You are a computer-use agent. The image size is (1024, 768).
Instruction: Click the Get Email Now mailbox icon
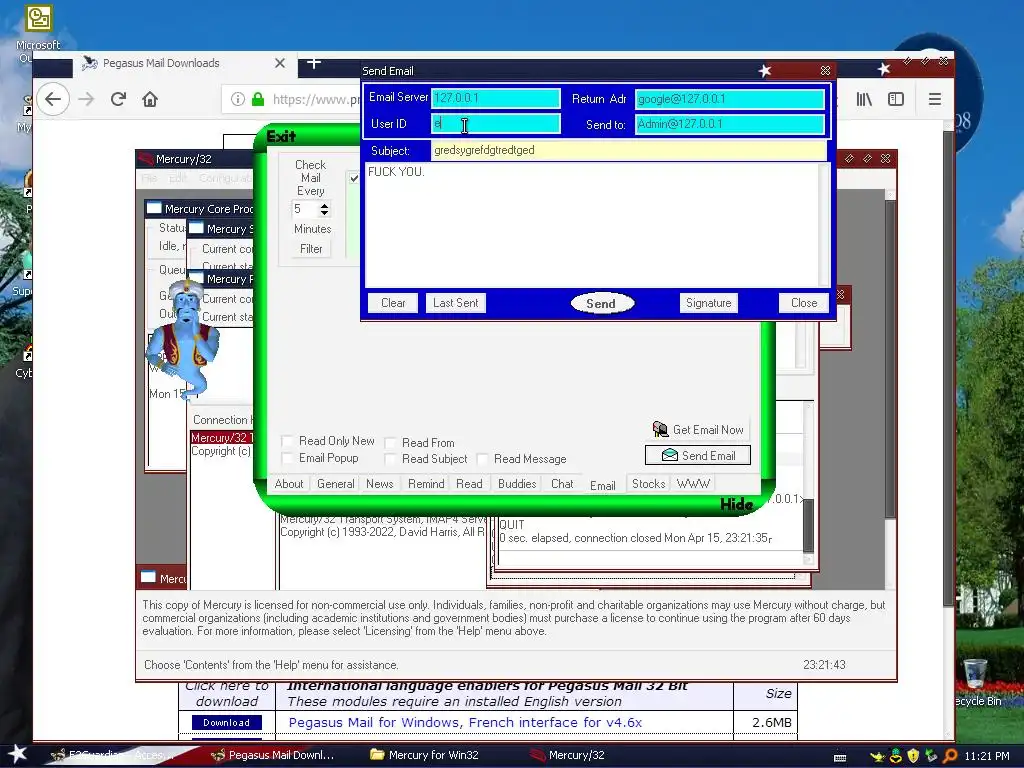(660, 429)
